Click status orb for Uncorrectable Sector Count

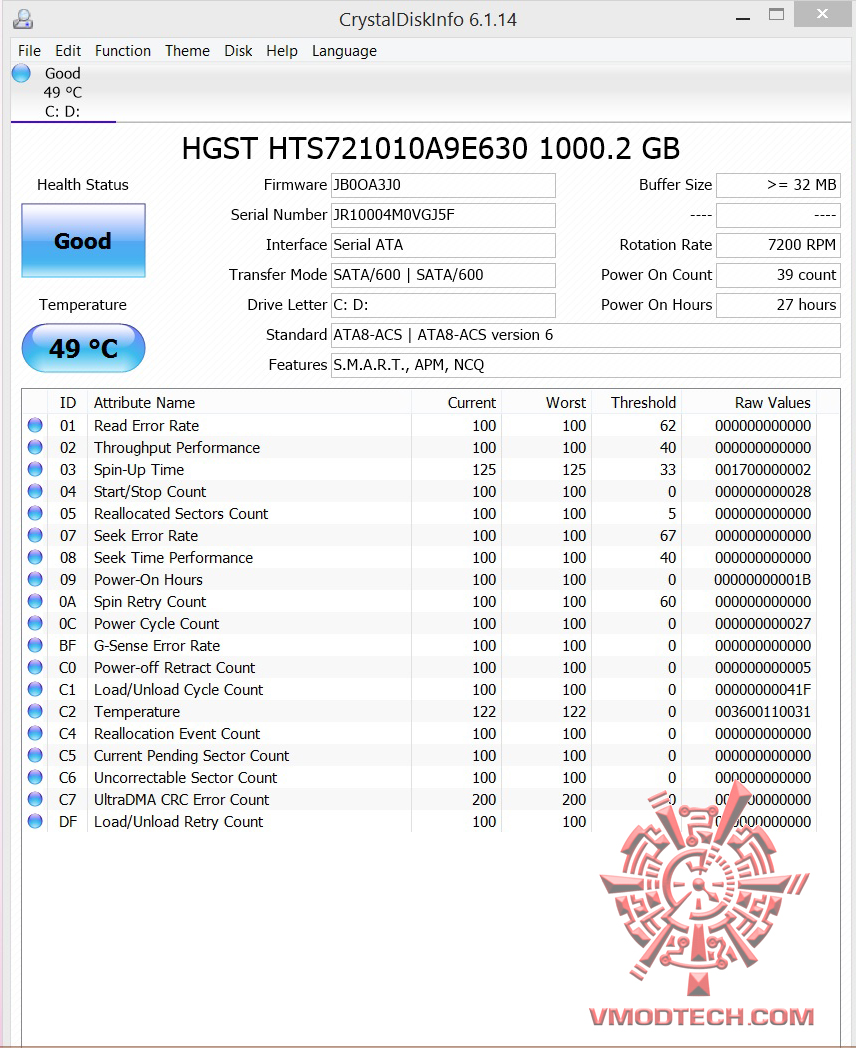tap(35, 777)
